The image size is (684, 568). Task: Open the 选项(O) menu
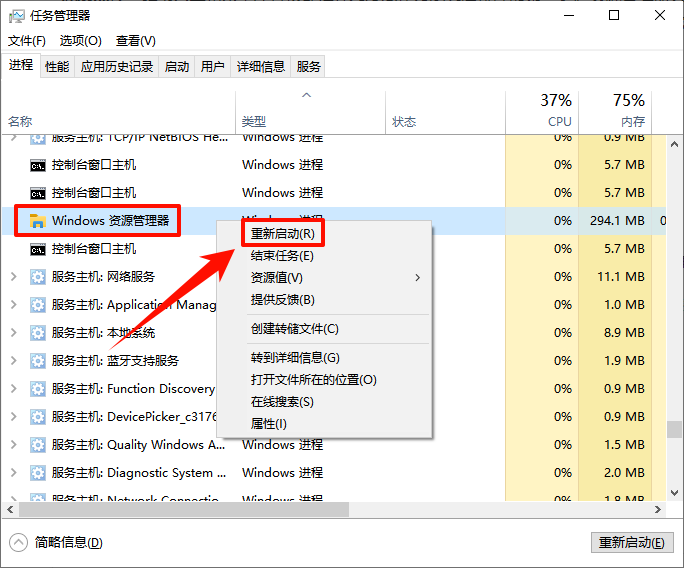[x=81, y=41]
